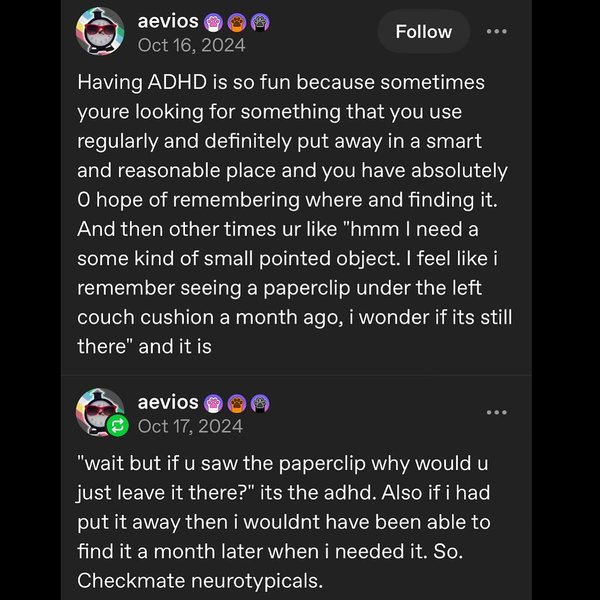The image size is (600, 600).
Task: Click the Follow button
Action: [x=423, y=32]
